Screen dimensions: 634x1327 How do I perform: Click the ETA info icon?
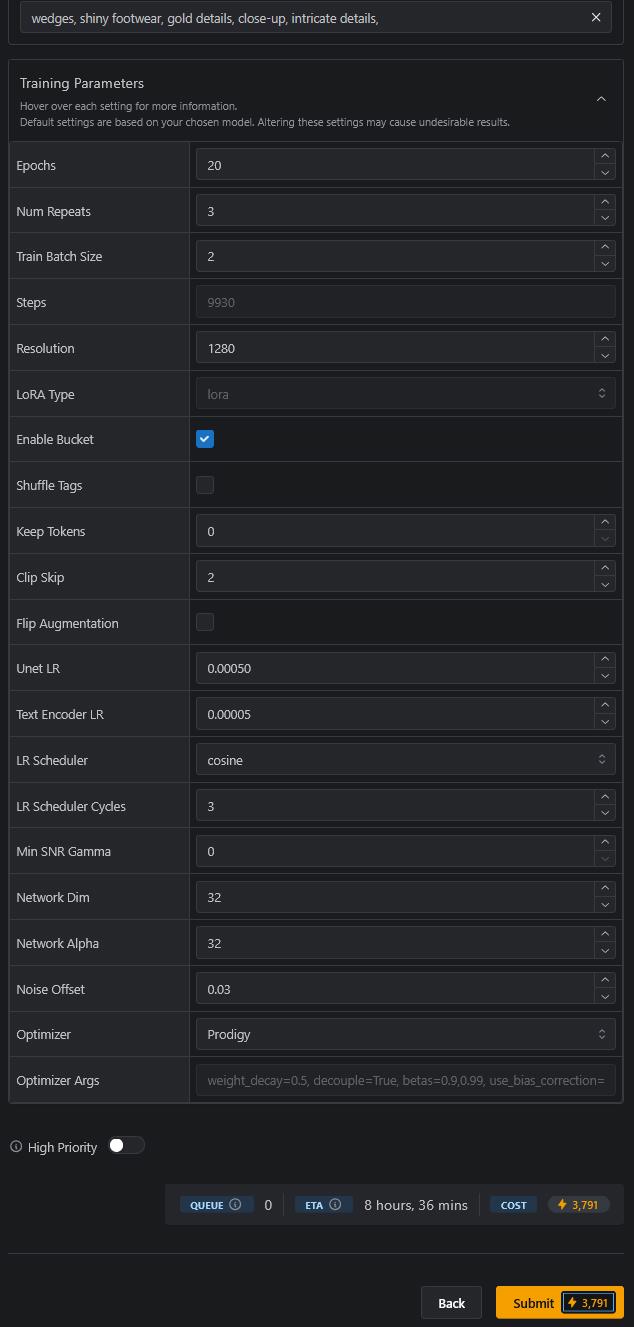pyautogui.click(x=335, y=1205)
